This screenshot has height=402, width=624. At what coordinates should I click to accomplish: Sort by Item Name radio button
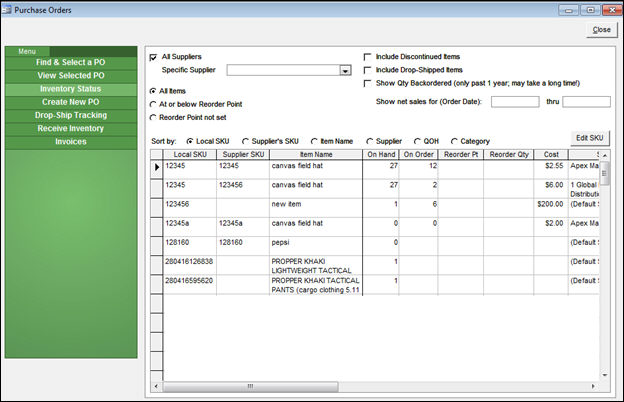tap(314, 141)
